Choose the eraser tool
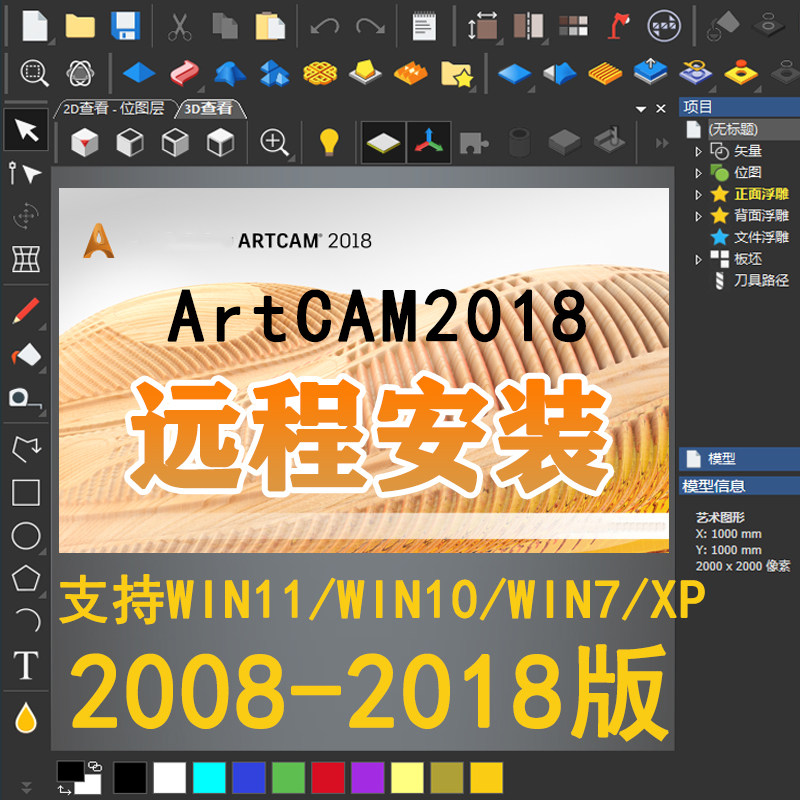This screenshot has height=800, width=800. click(27, 355)
